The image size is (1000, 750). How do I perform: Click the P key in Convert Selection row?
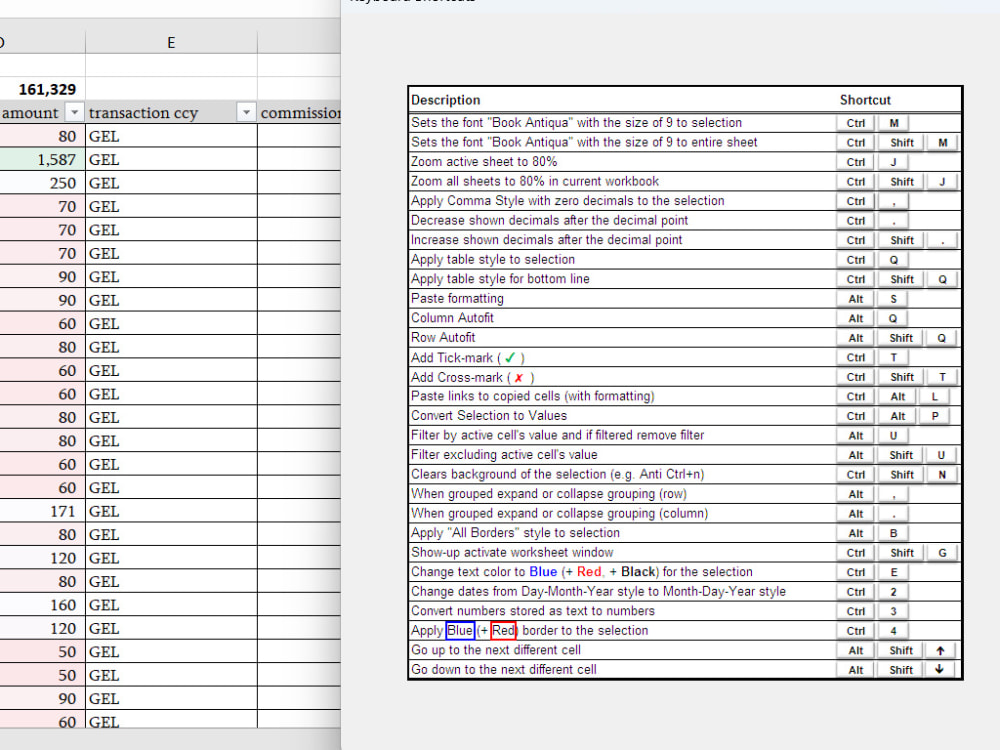pyautogui.click(x=934, y=416)
